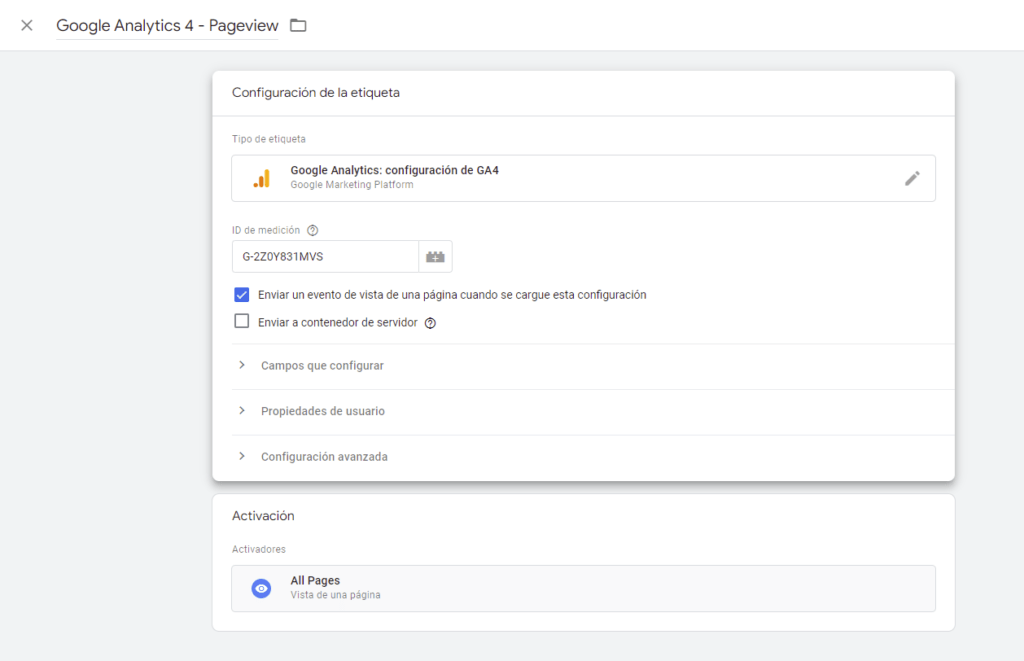This screenshot has width=1024, height=661.
Task: Click the Google Analytics bar chart icon
Action: (262, 178)
